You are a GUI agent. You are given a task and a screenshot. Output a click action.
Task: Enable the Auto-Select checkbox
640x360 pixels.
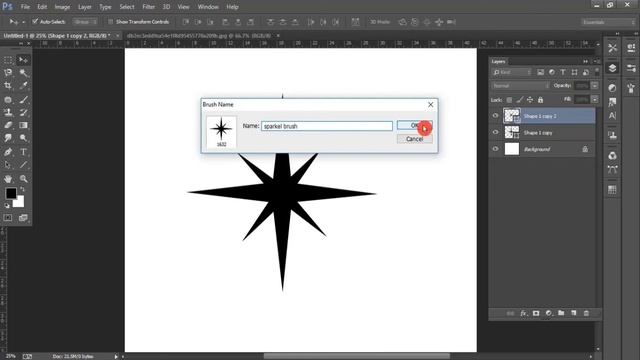tap(35, 22)
